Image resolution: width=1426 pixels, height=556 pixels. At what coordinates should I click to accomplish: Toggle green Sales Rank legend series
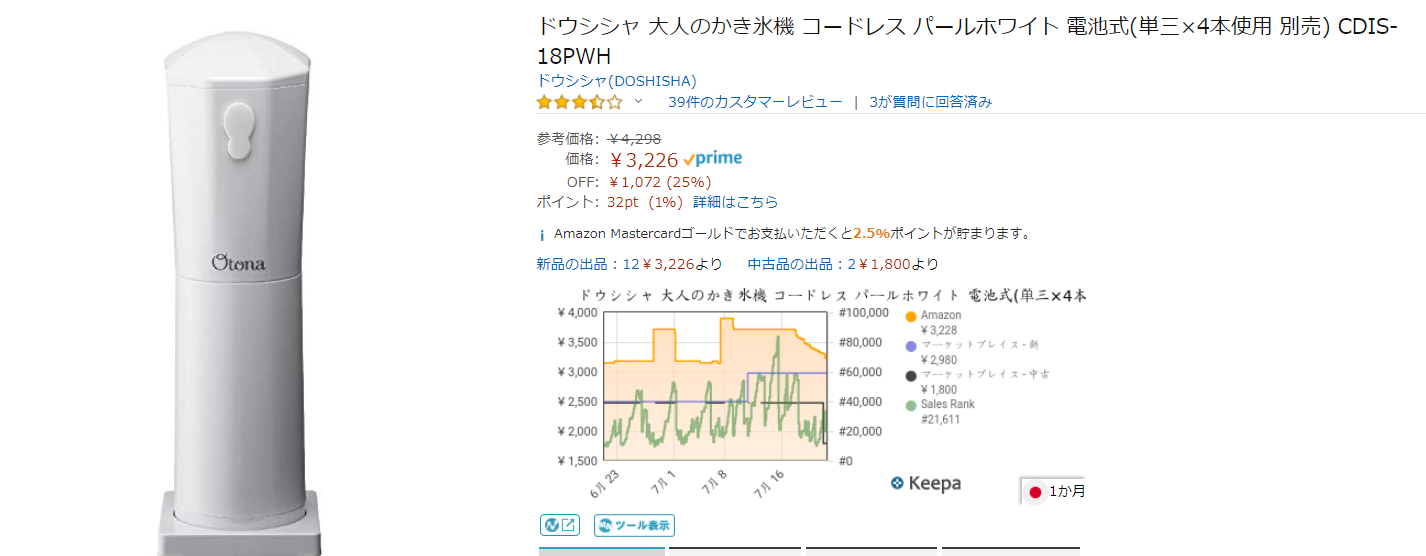point(910,405)
